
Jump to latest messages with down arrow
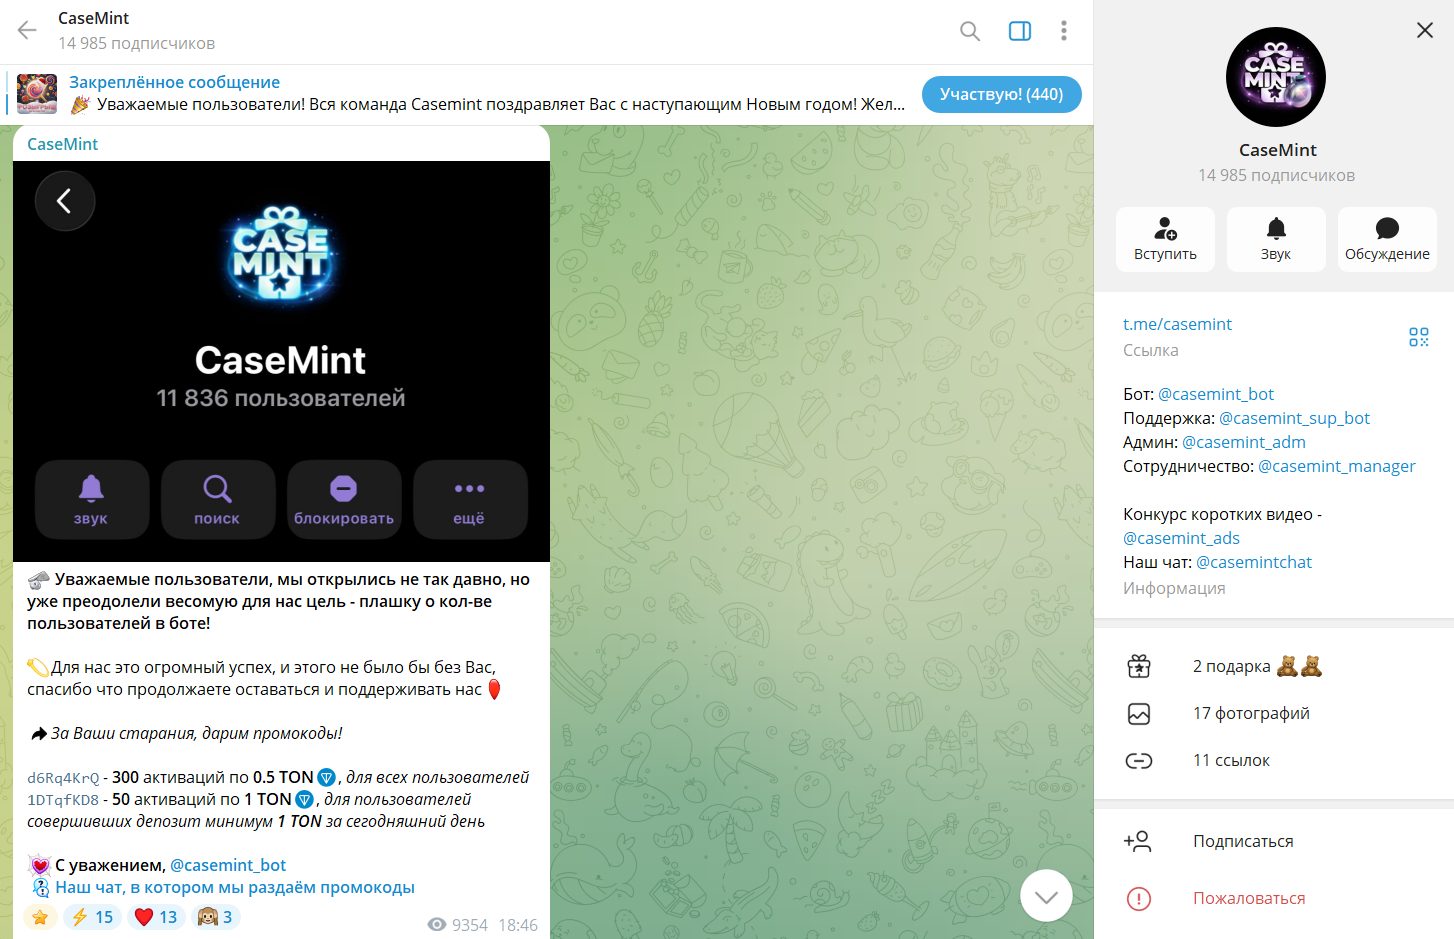click(1046, 896)
